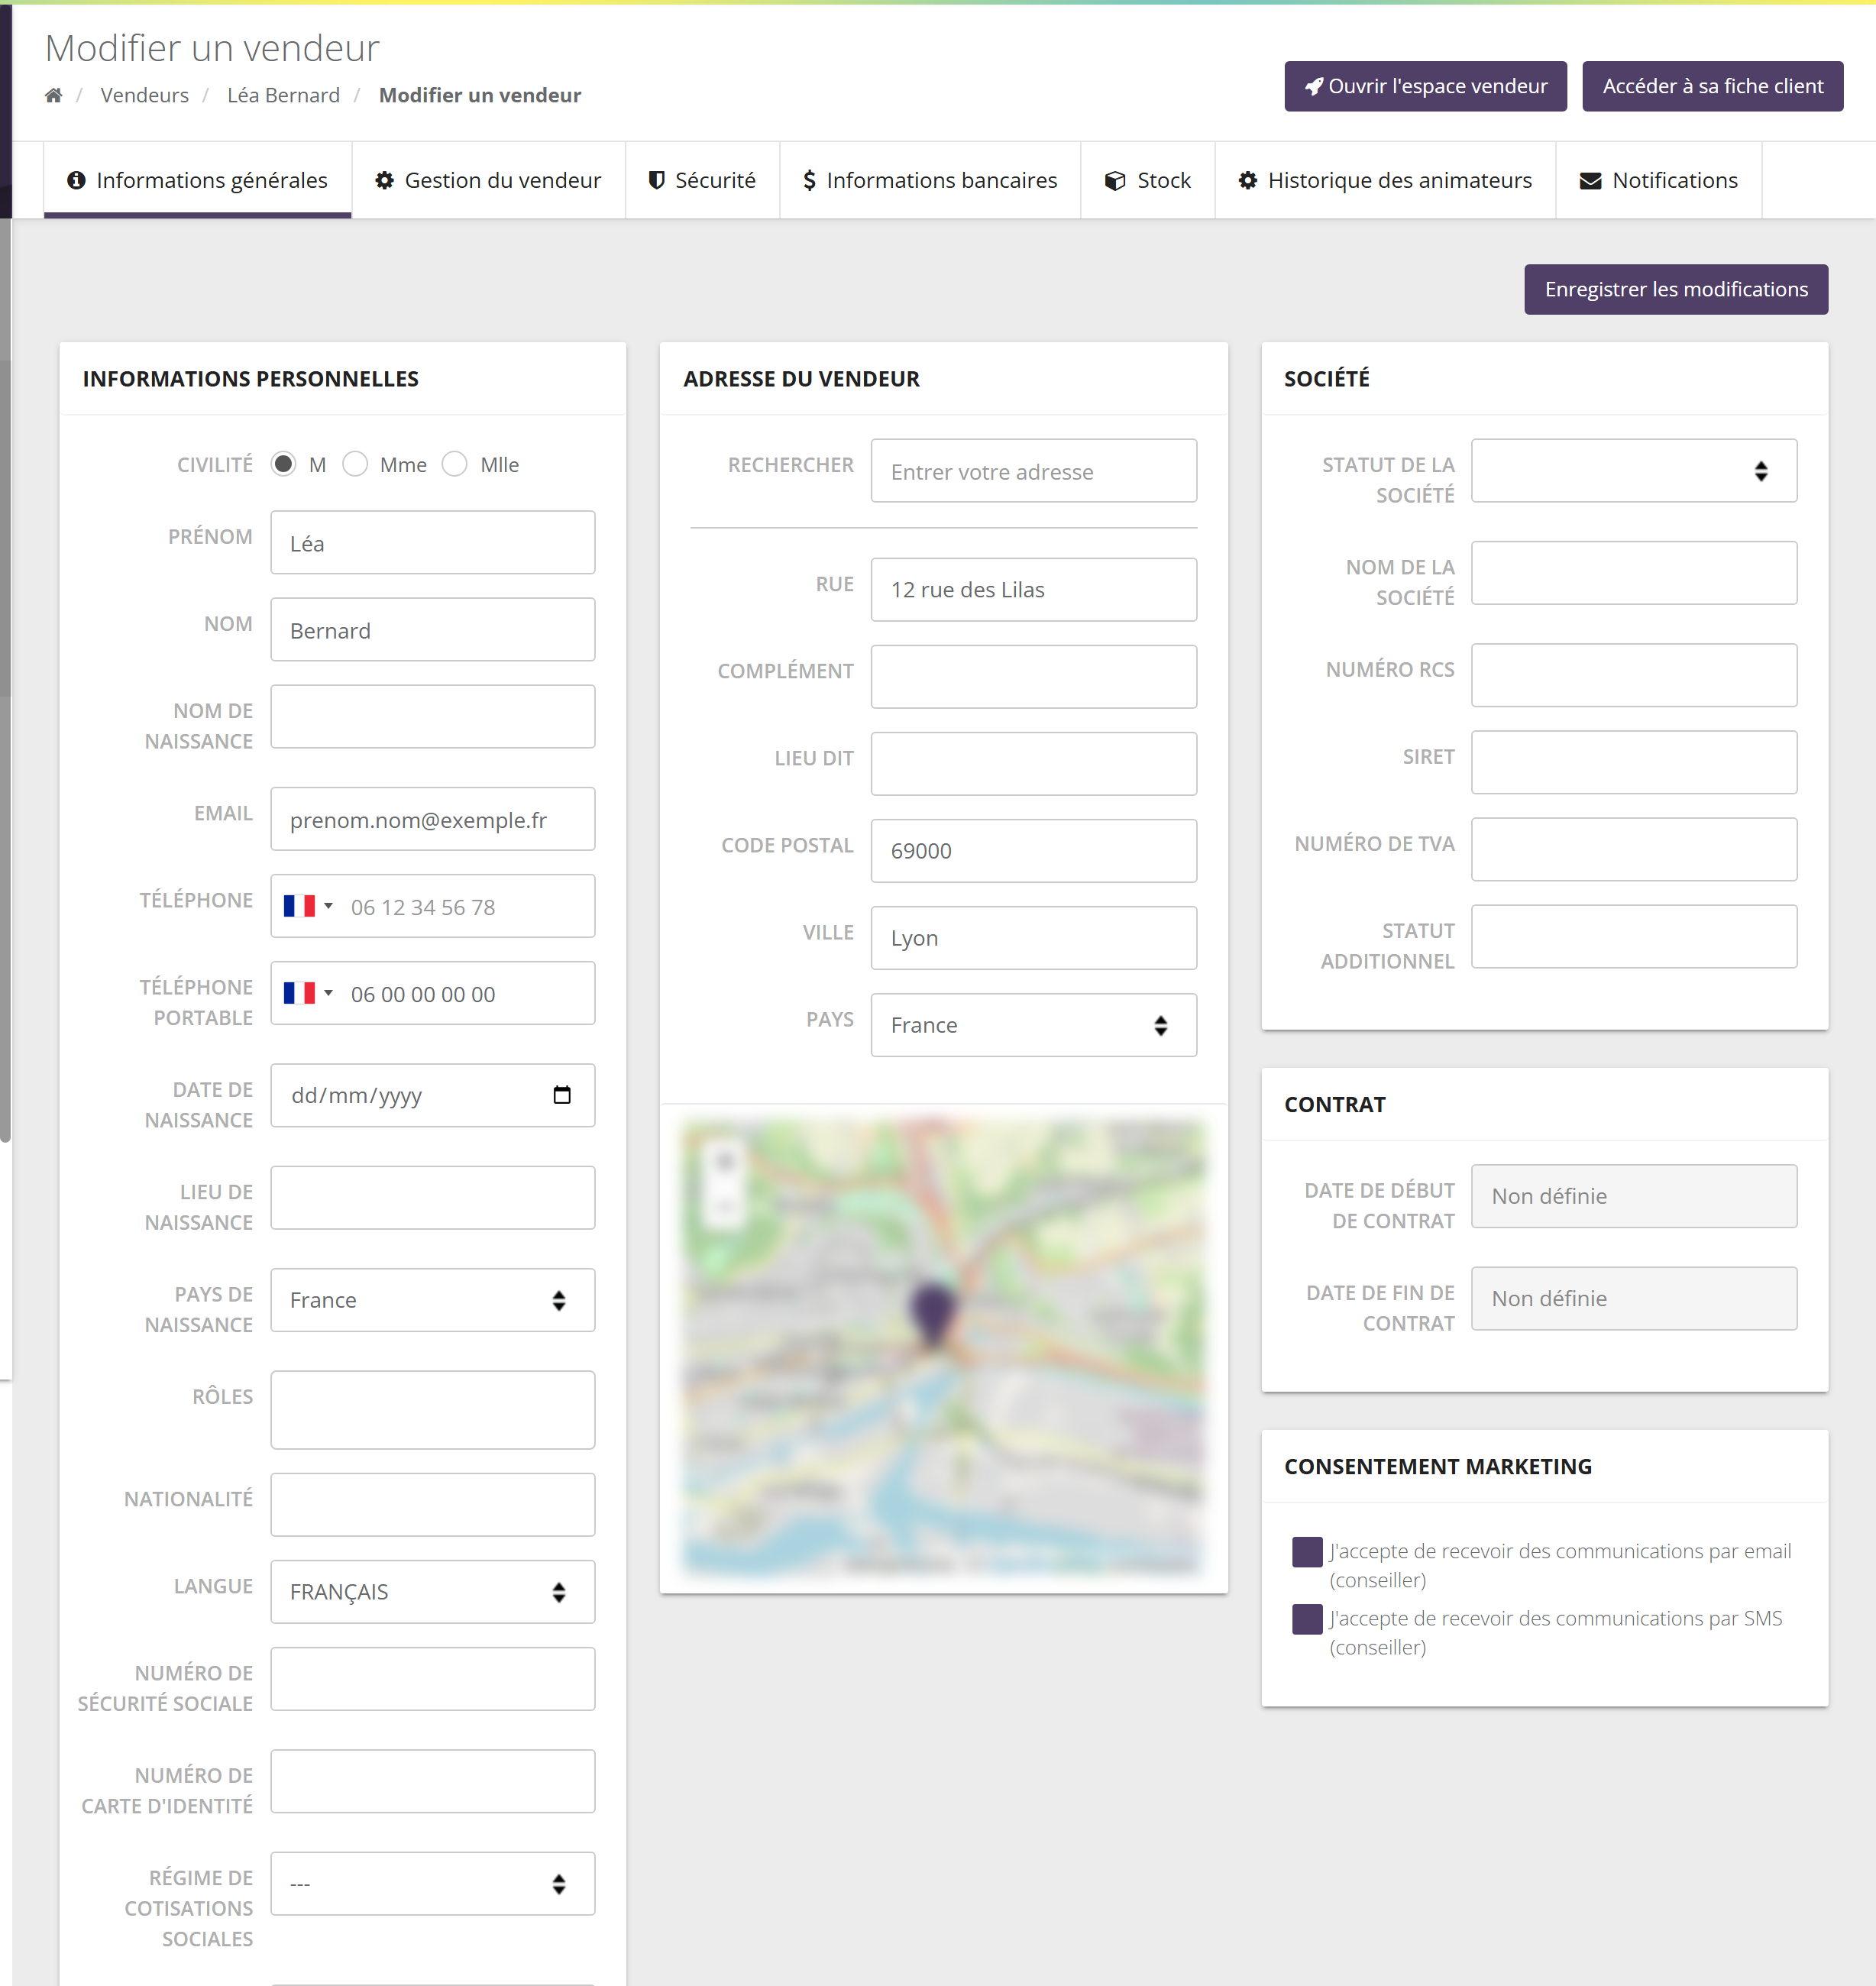Image resolution: width=1876 pixels, height=1986 pixels.
Task: Click the info icon on Informations générales tab
Action: tap(76, 180)
